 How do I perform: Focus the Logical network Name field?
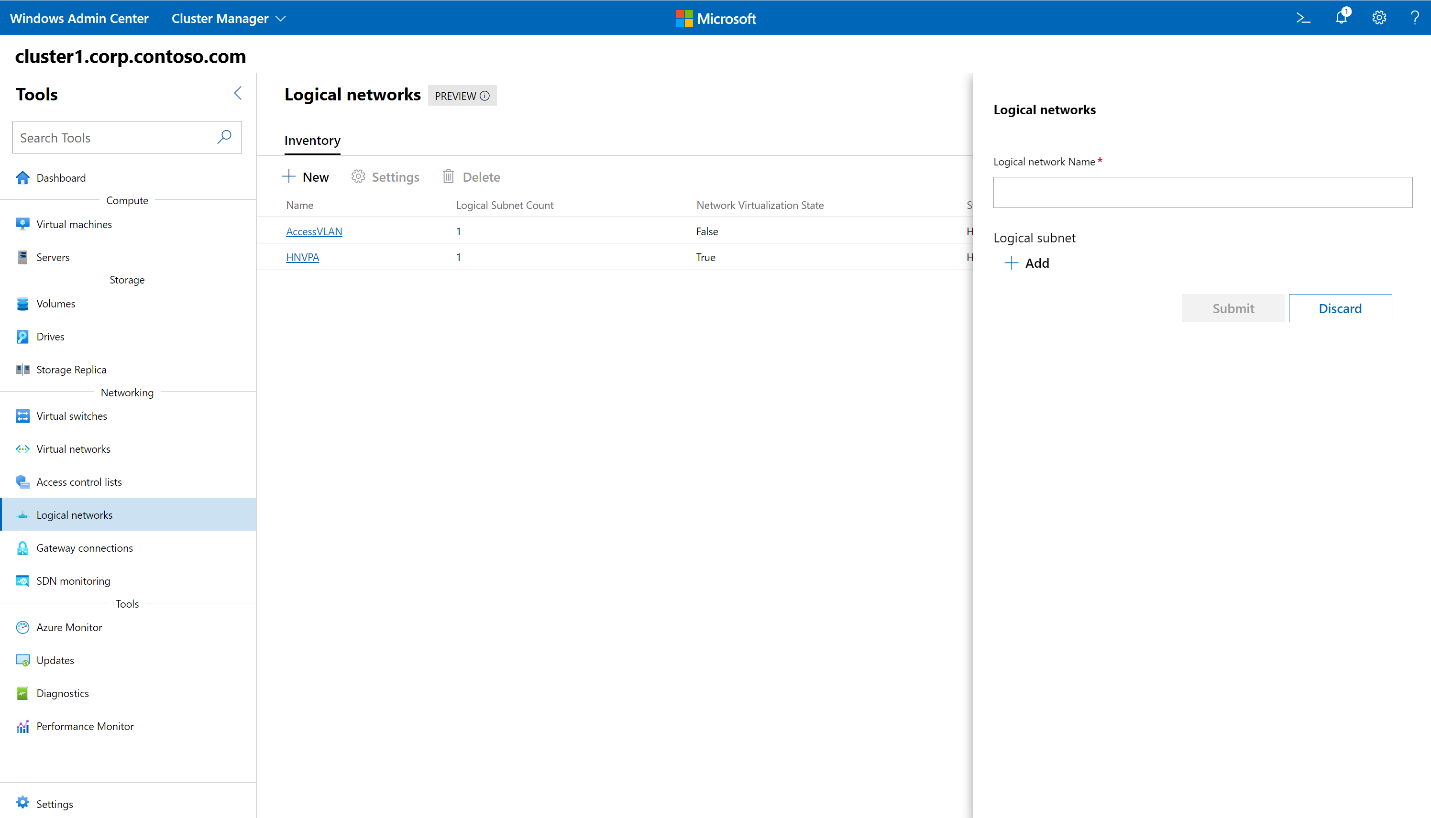(1203, 192)
